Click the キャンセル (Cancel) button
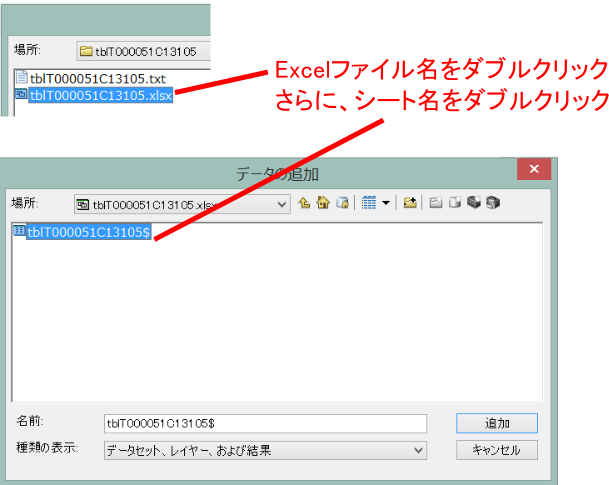Viewport: 609px width, 485px height. click(497, 450)
